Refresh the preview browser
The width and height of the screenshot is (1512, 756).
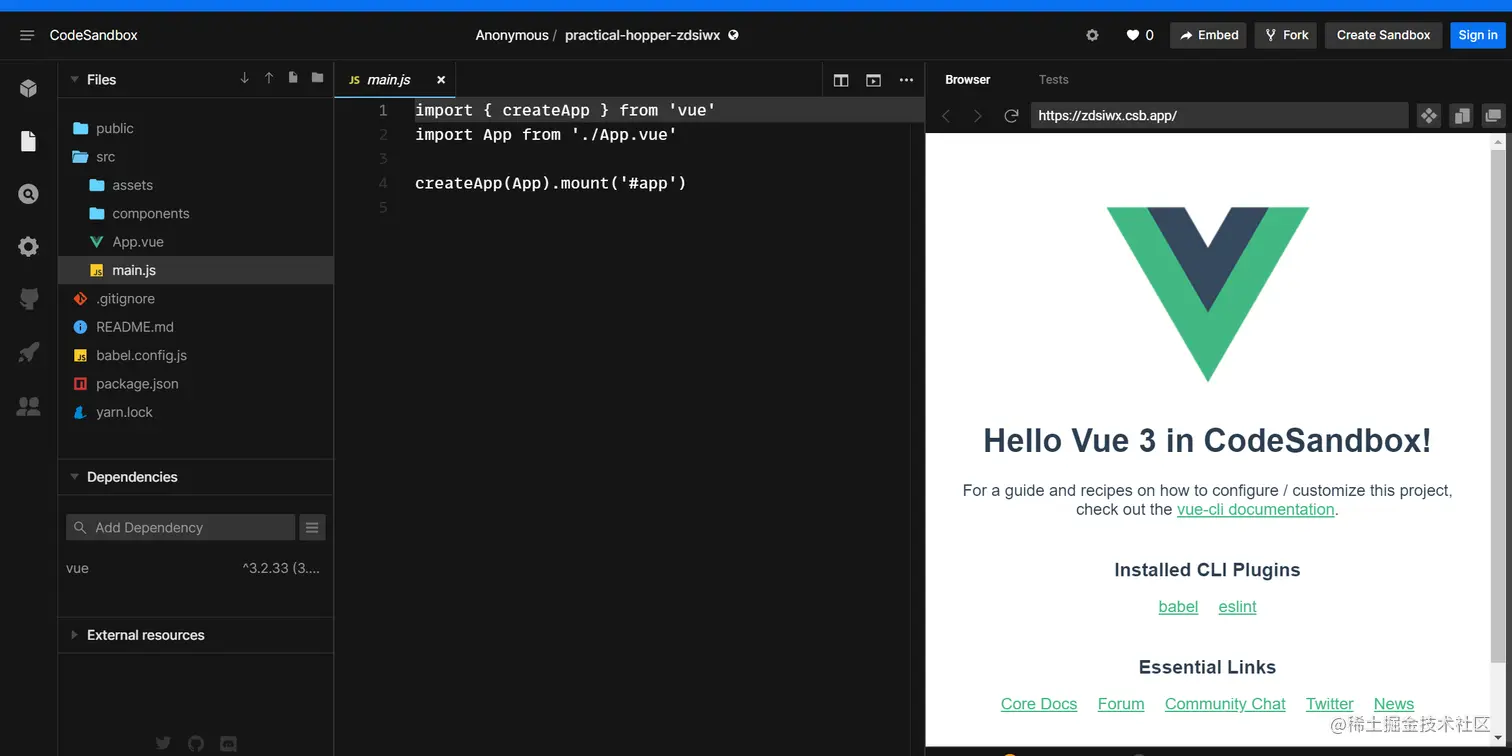pyautogui.click(x=1011, y=116)
